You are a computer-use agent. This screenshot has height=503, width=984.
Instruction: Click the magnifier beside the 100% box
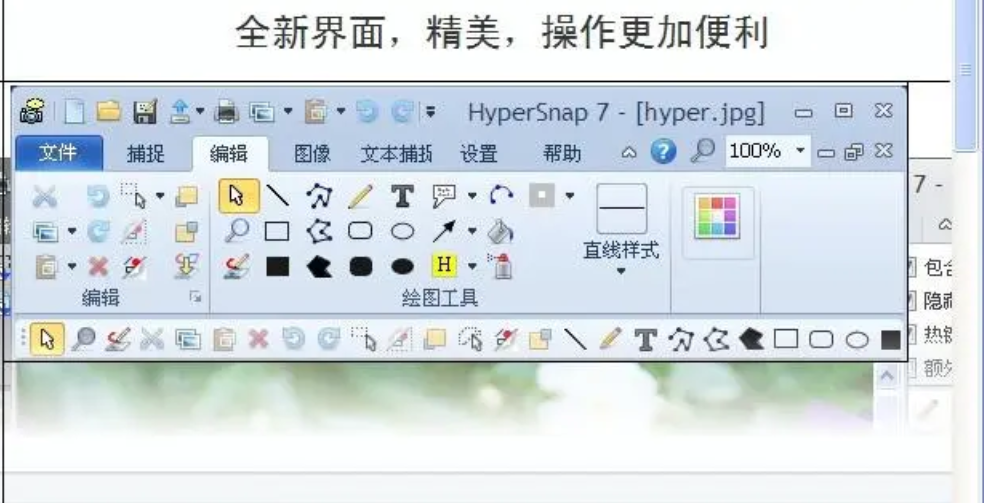[703, 151]
